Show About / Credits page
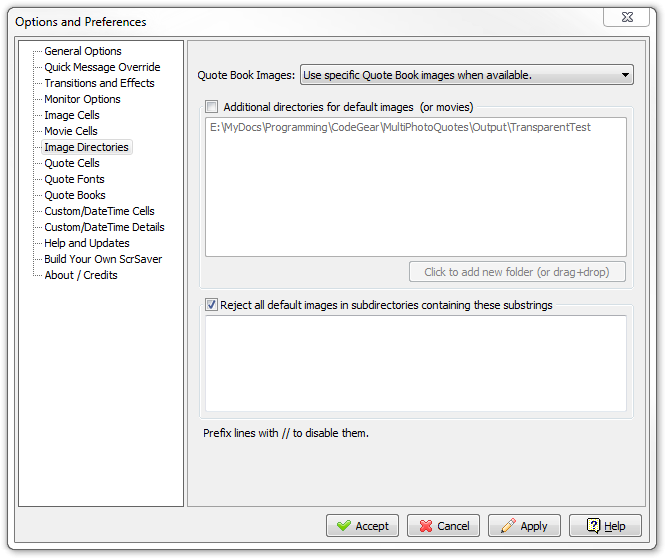This screenshot has width=666, height=559. coord(81,275)
